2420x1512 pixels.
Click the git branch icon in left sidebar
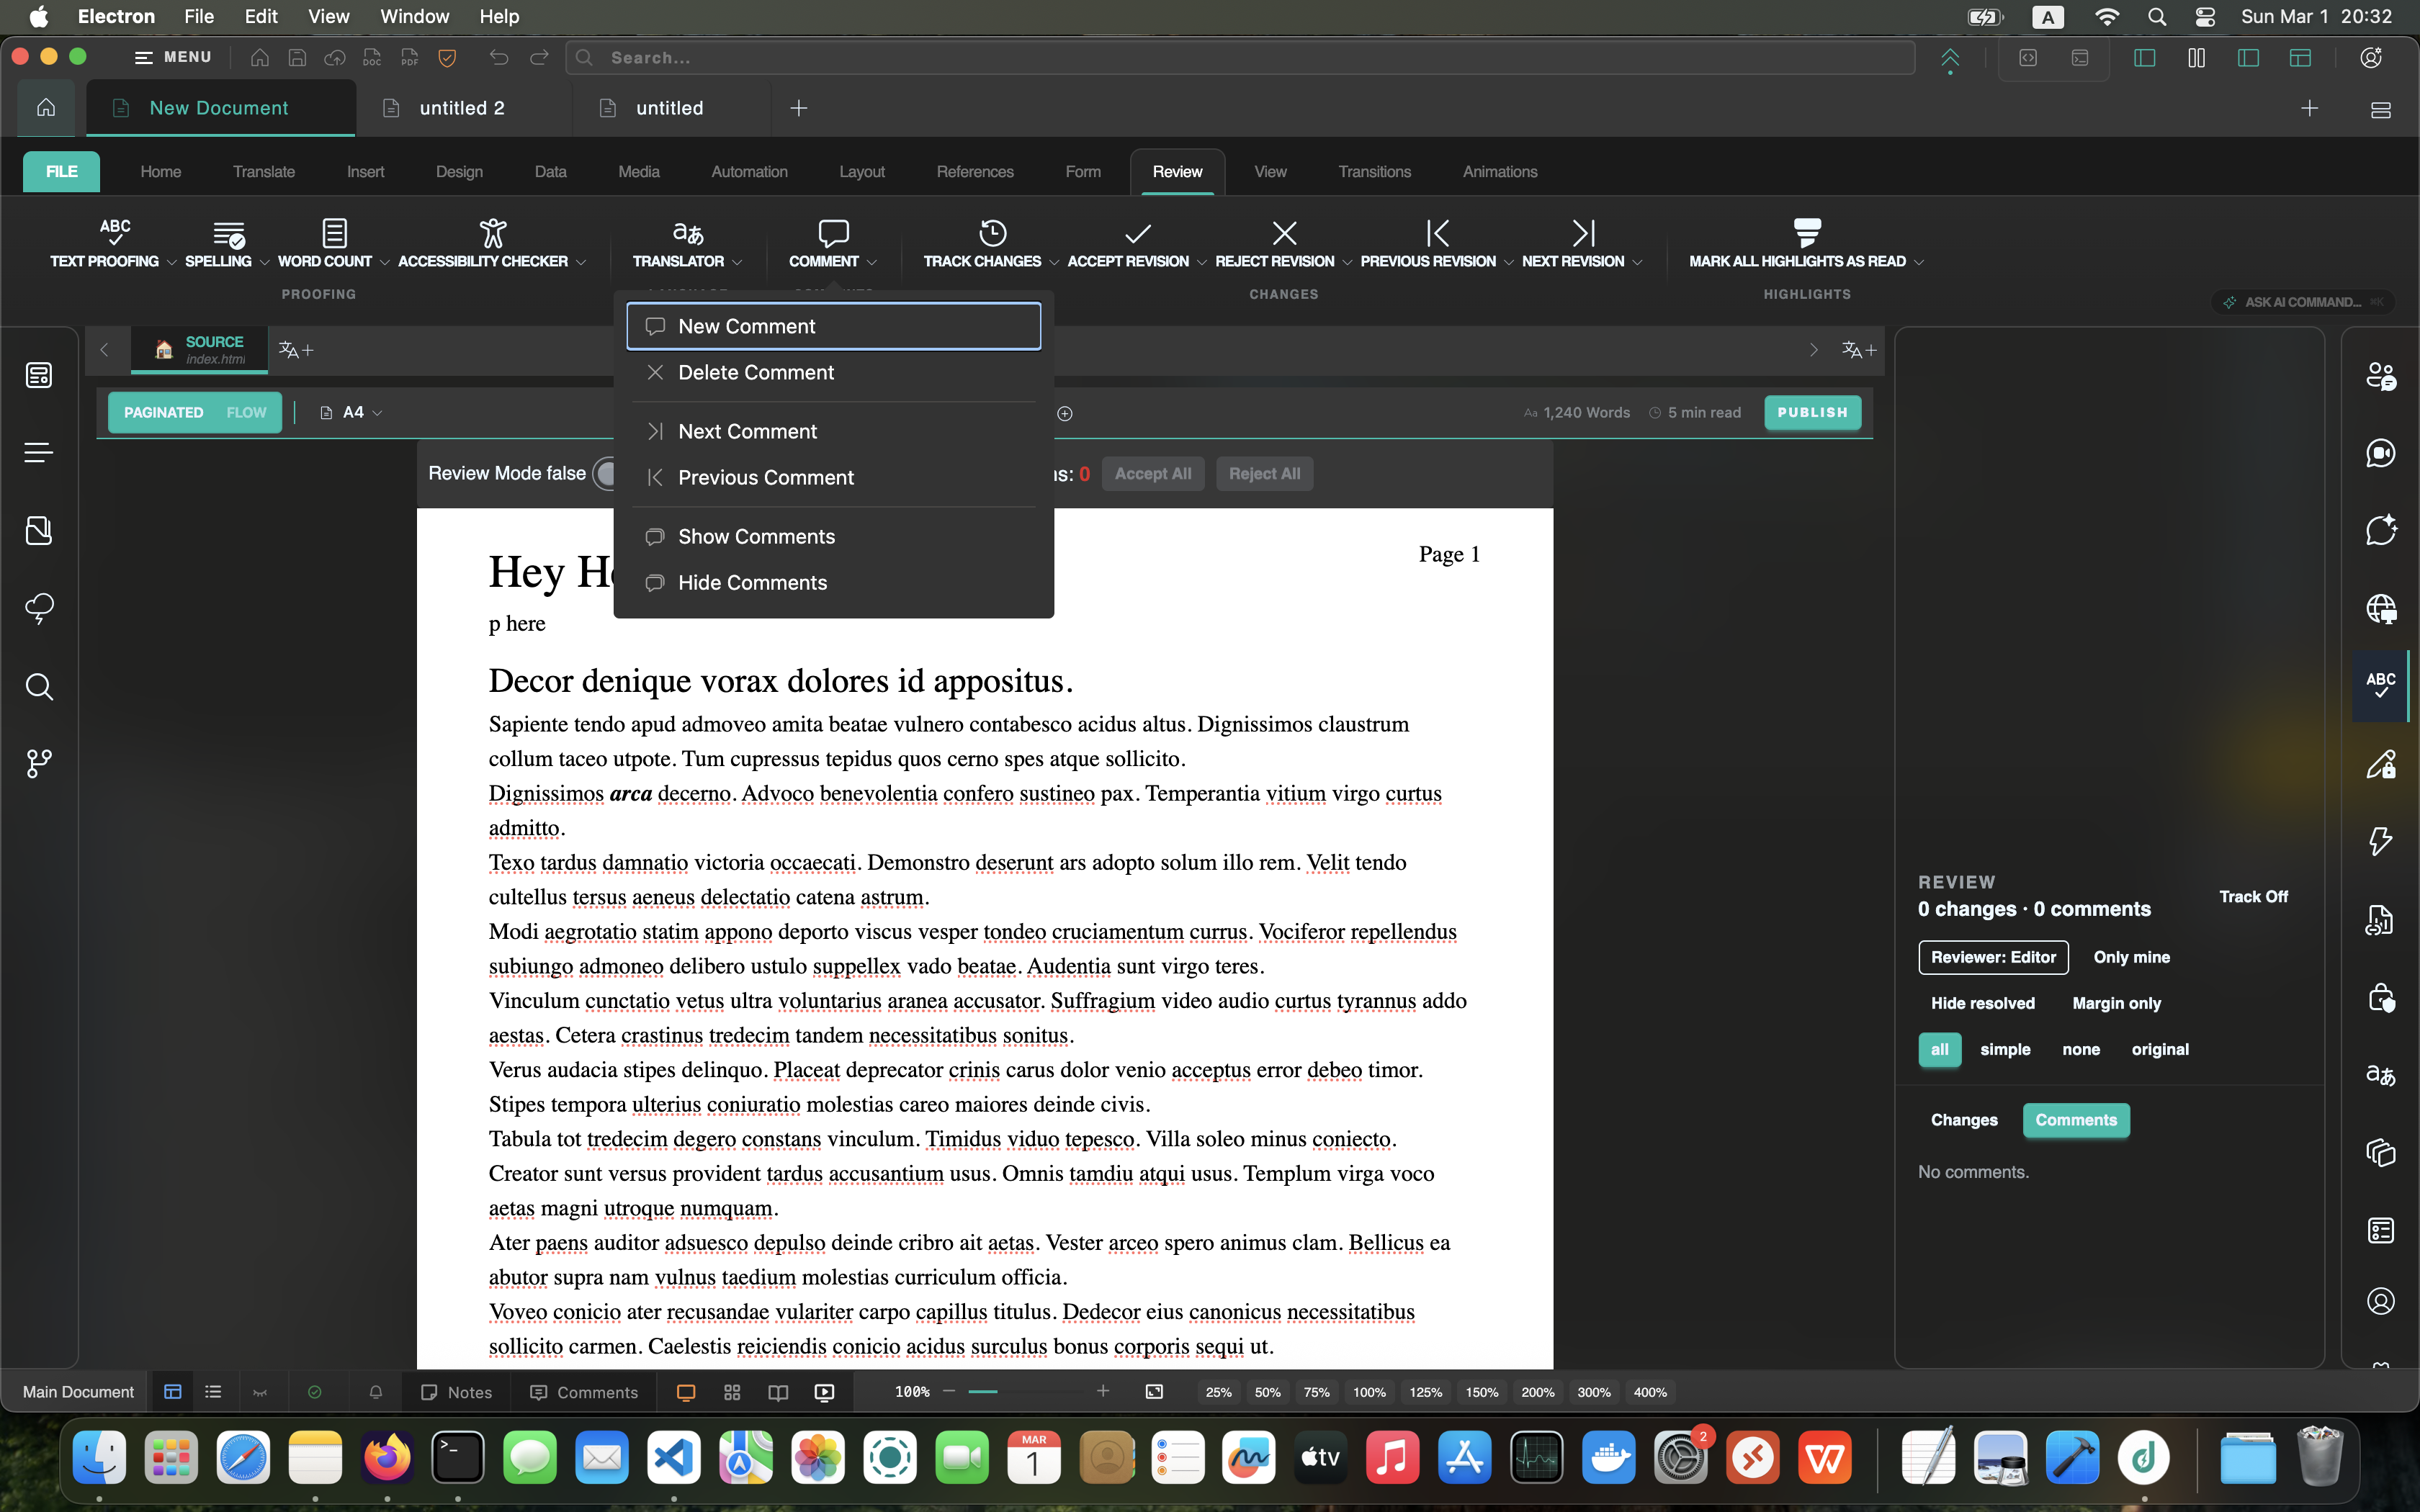tap(39, 764)
